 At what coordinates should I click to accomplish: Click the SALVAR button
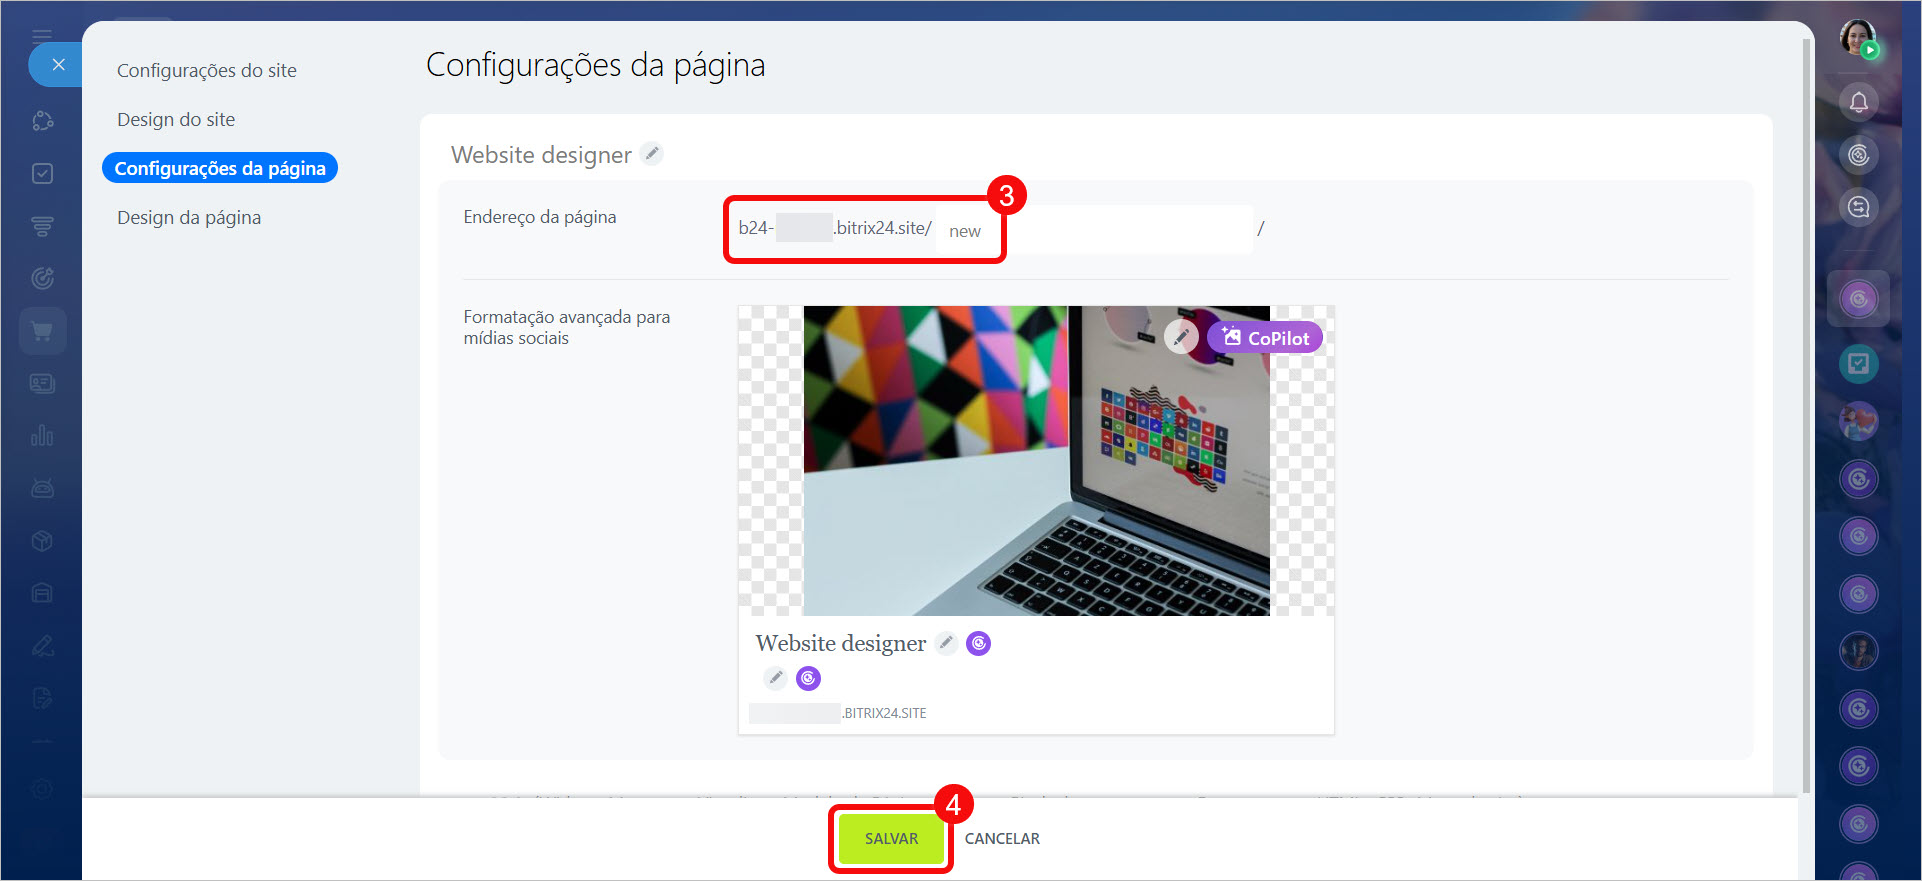tap(890, 838)
